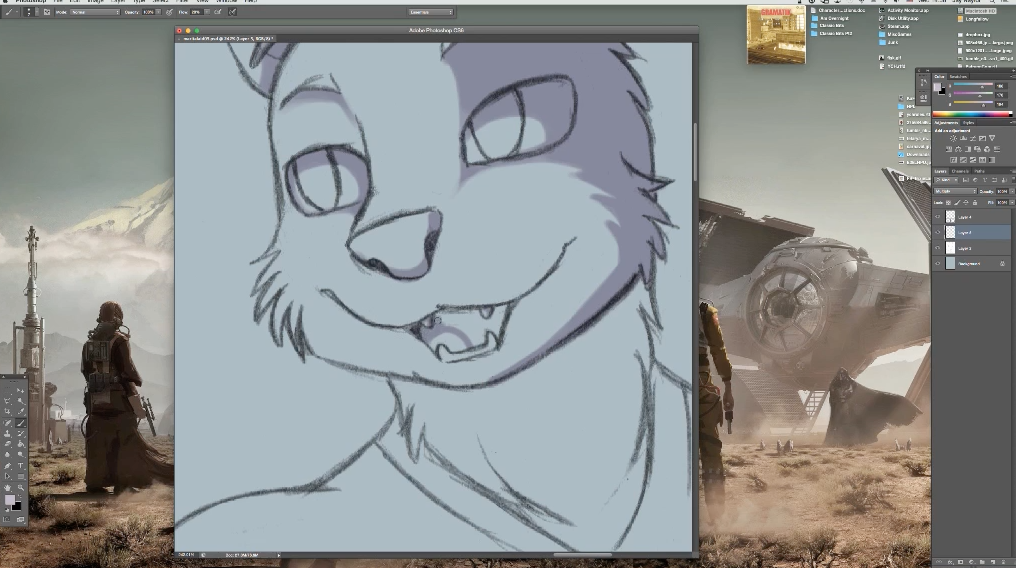Image resolution: width=1016 pixels, height=568 pixels.
Task: Open the Brush panel from options bar
Action: (x=47, y=12)
